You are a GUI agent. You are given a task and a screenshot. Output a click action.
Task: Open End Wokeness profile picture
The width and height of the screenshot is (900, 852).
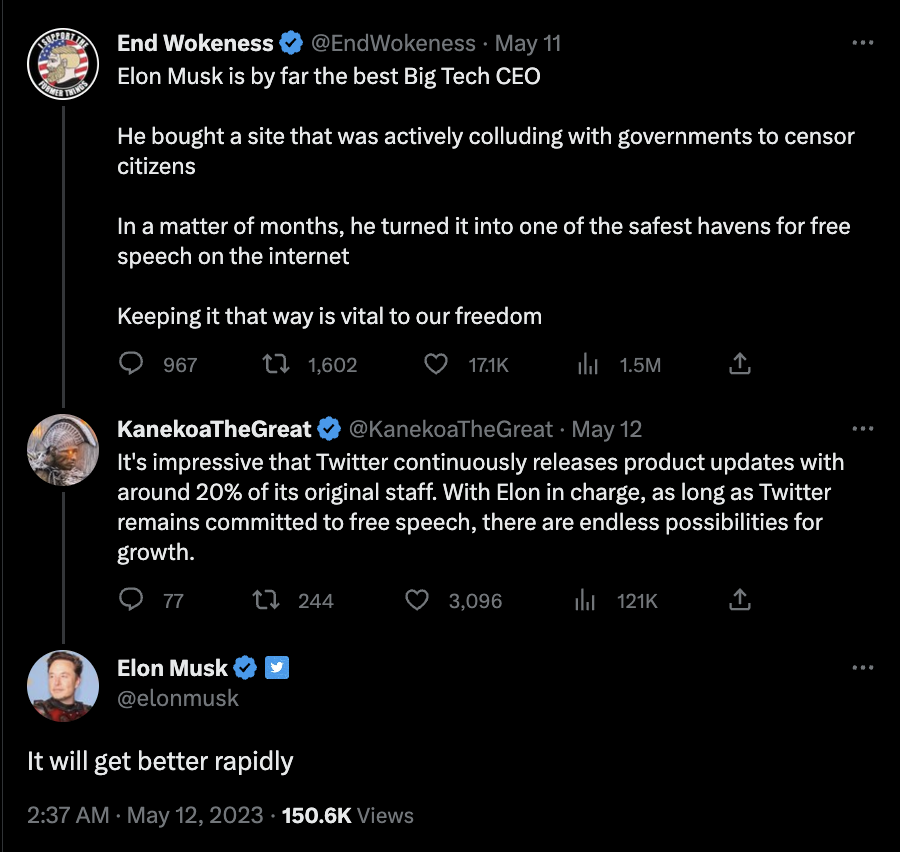(x=63, y=63)
